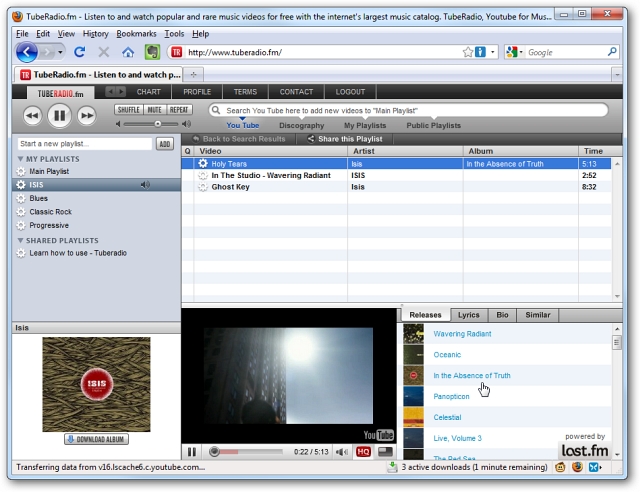This screenshot has height=492, width=640.
Task: Turn on HQ video quality
Action: [x=363, y=452]
